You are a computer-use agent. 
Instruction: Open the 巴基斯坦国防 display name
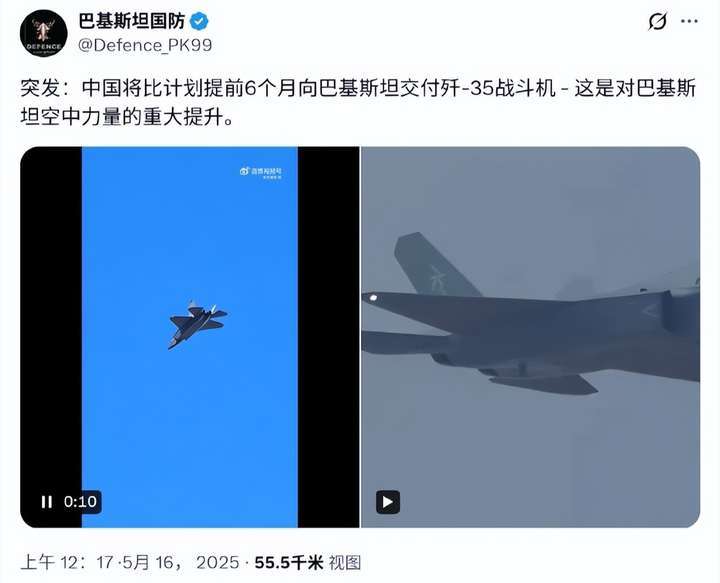click(132, 21)
